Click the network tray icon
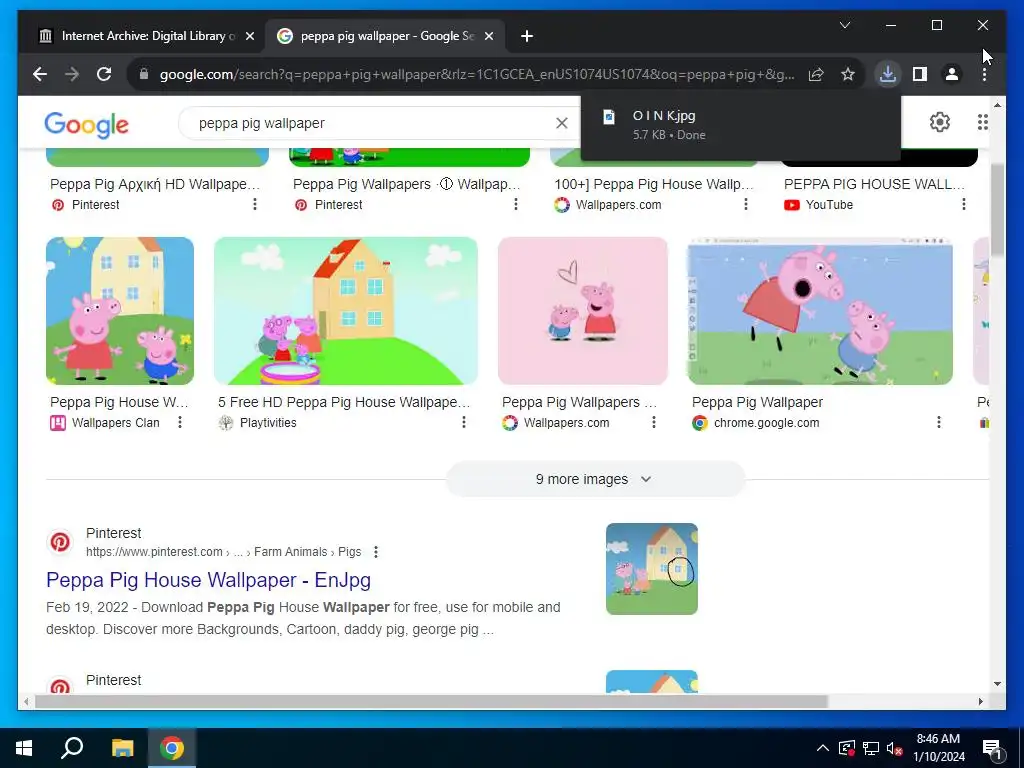The width and height of the screenshot is (1024, 768). click(x=871, y=748)
